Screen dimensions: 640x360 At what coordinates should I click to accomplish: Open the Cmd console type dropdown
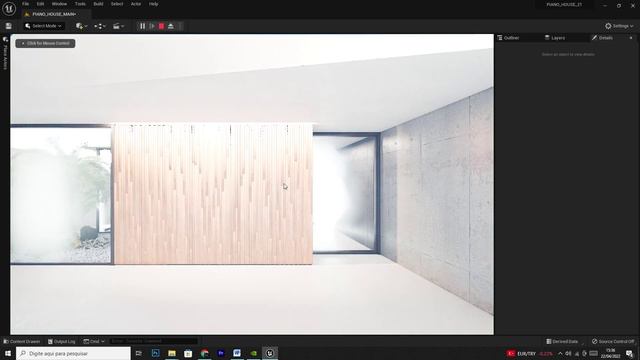point(94,341)
